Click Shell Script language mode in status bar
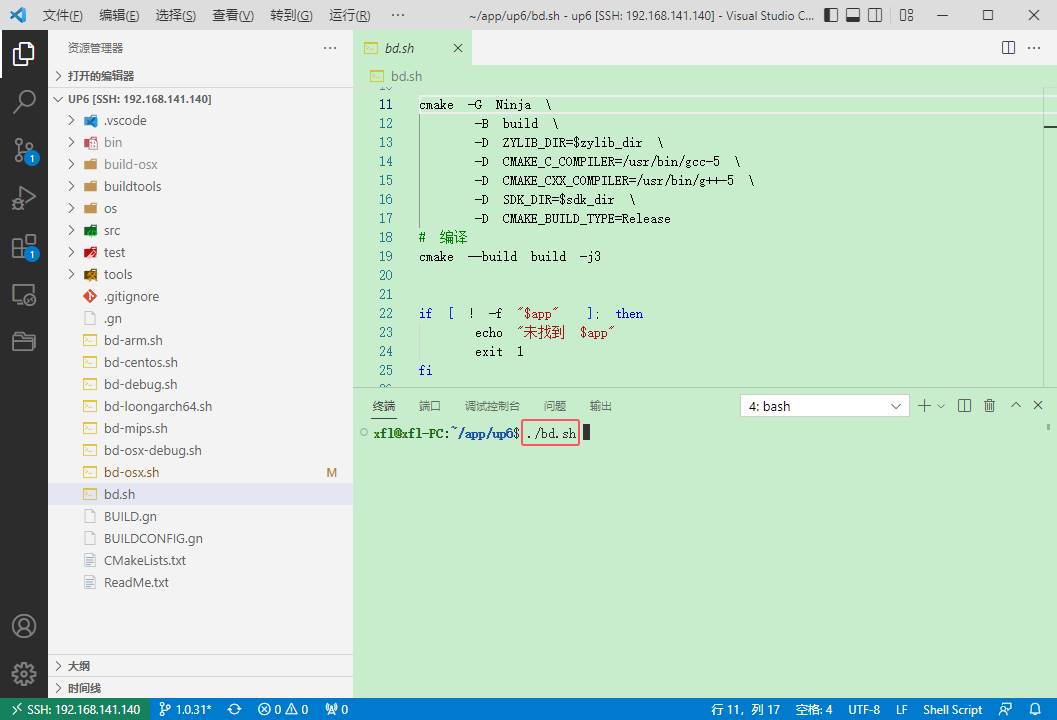 coord(952,709)
